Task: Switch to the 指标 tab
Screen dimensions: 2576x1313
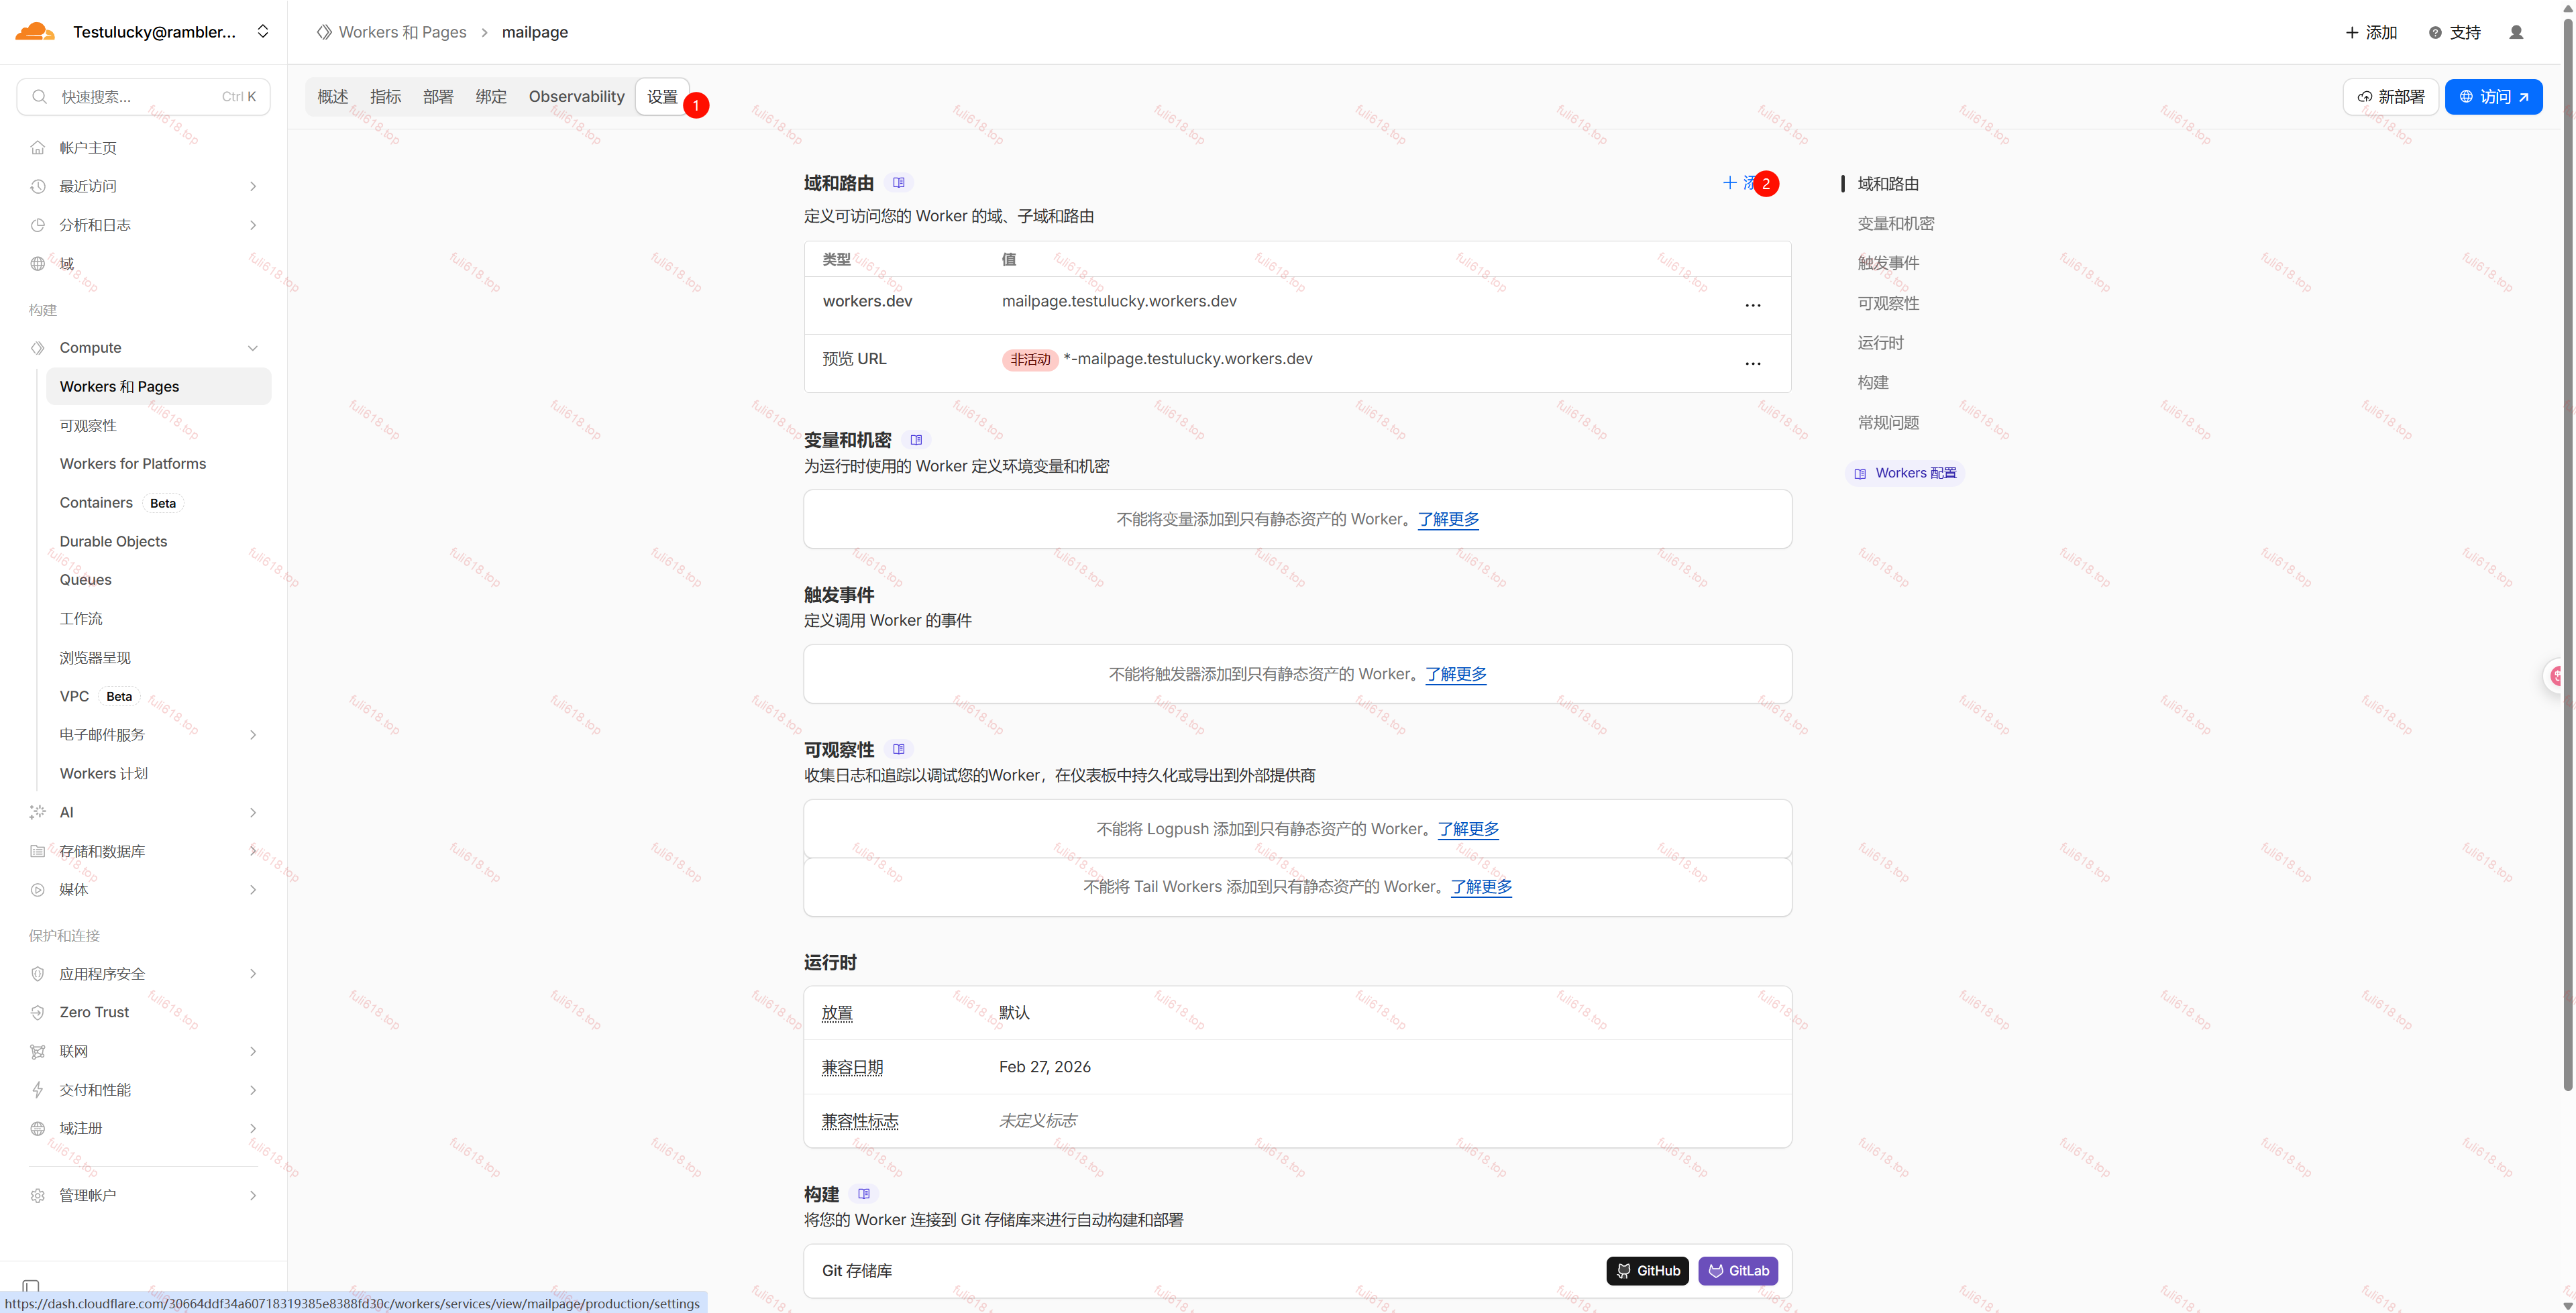Action: pyautogui.click(x=385, y=96)
